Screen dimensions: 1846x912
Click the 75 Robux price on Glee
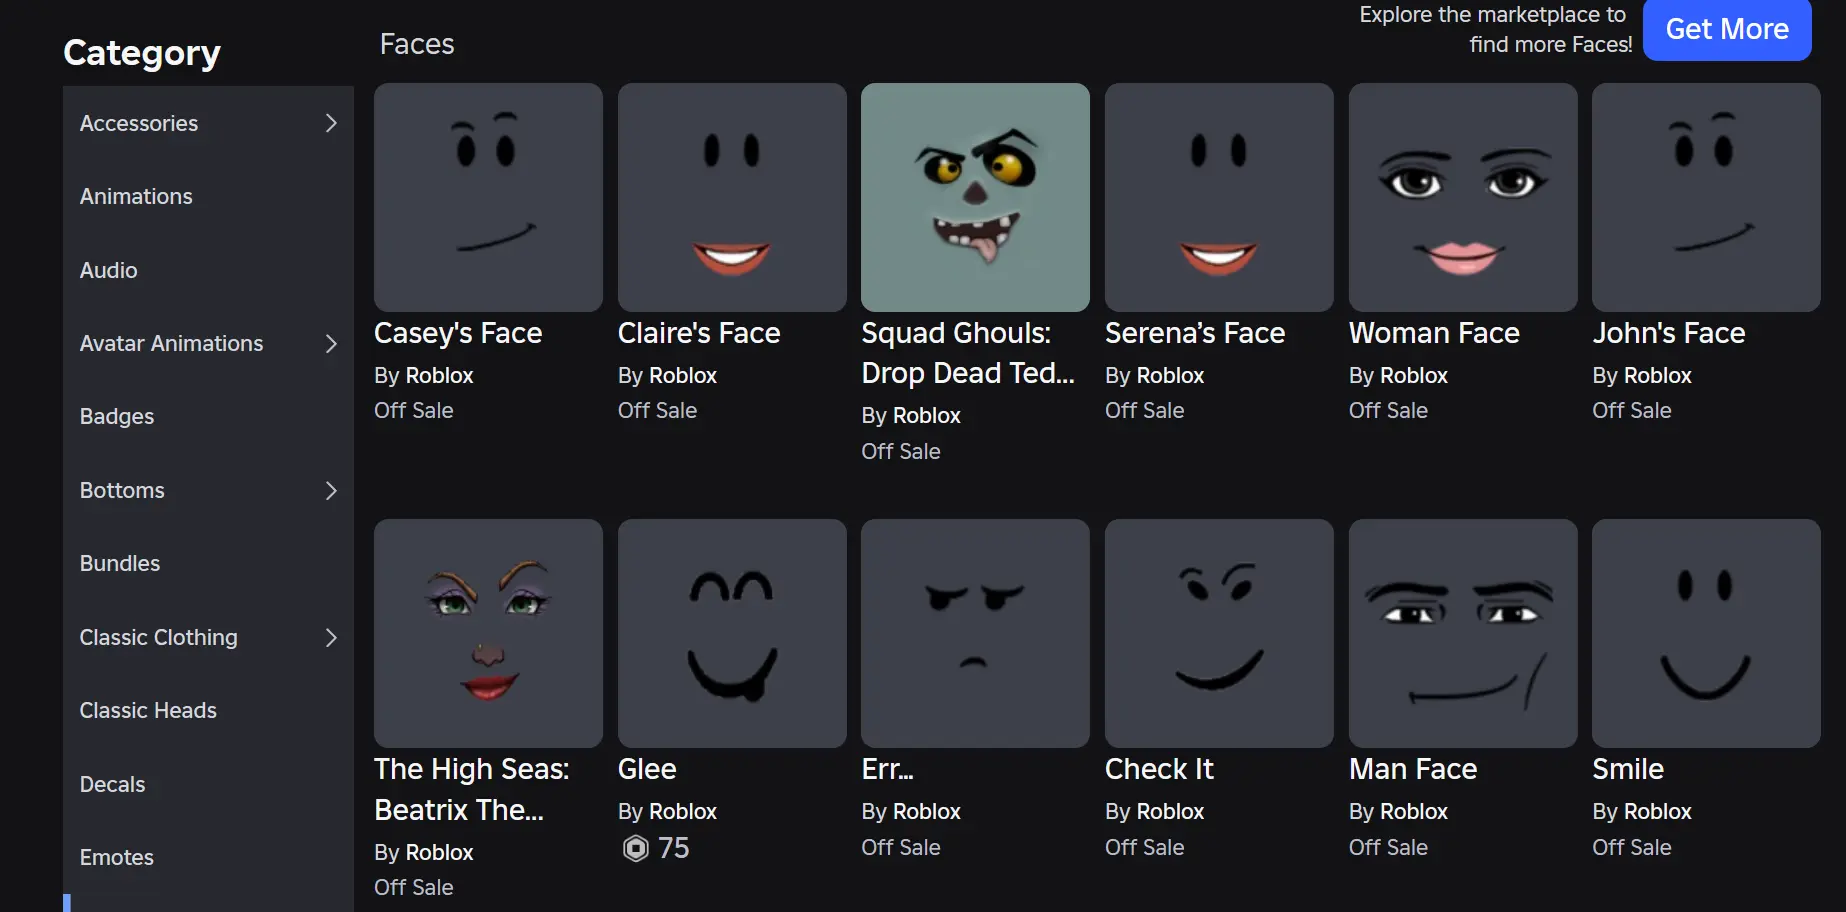[x=674, y=848]
